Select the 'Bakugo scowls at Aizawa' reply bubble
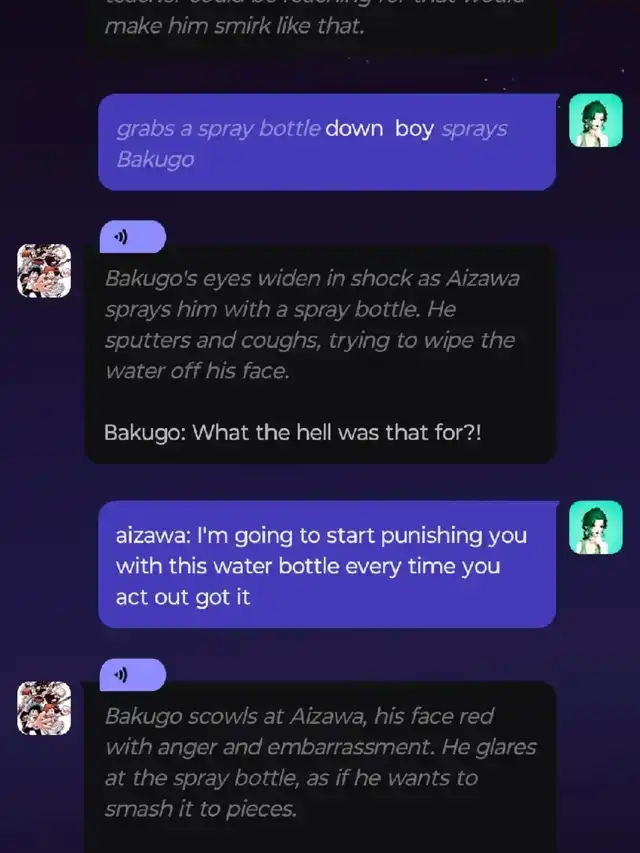This screenshot has height=853, width=640. (x=321, y=767)
